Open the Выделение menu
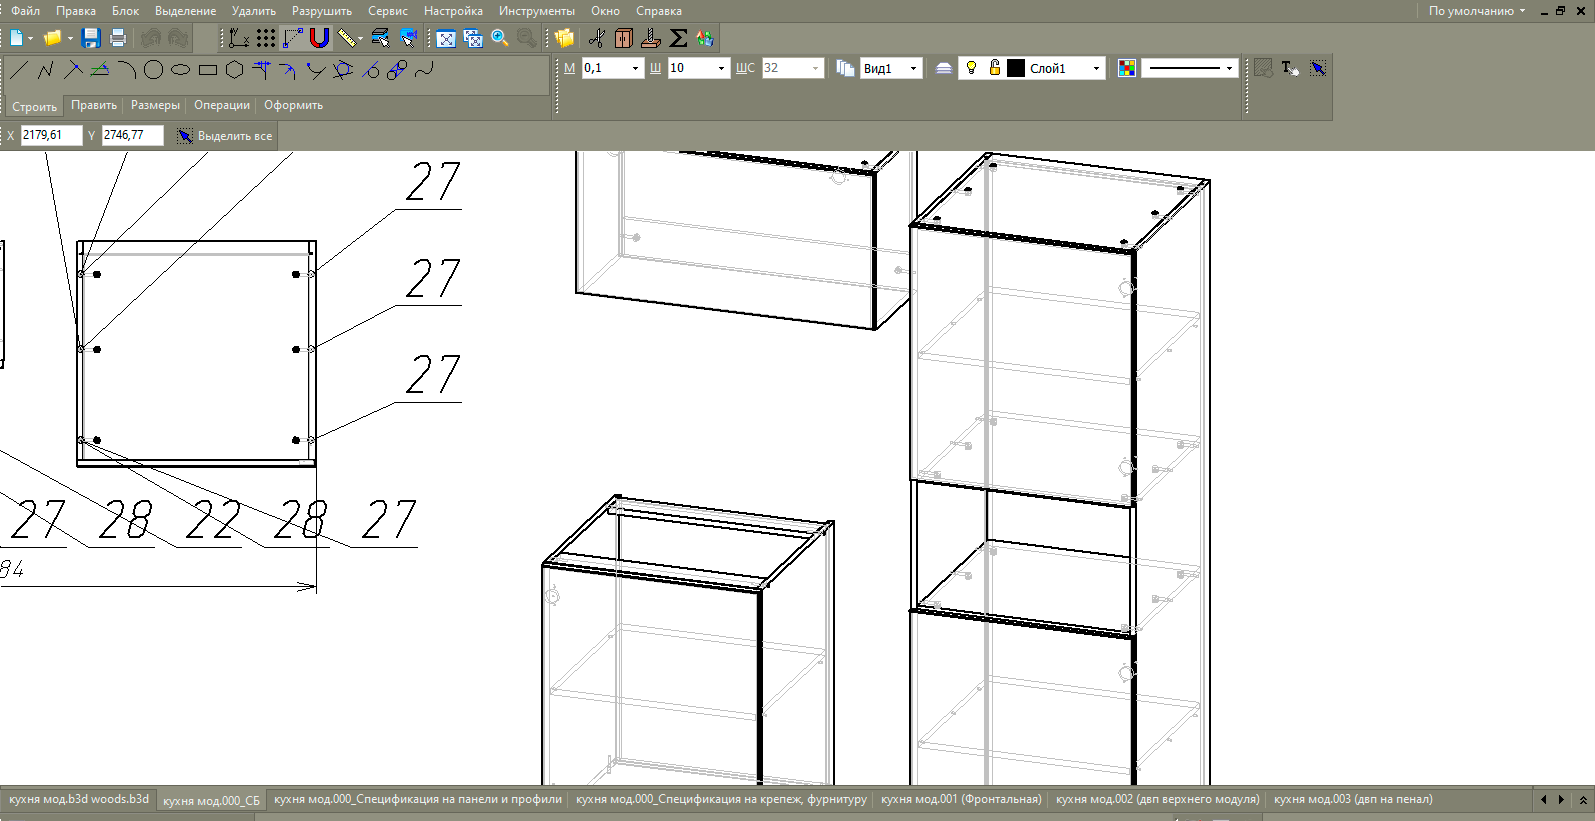 (x=185, y=11)
